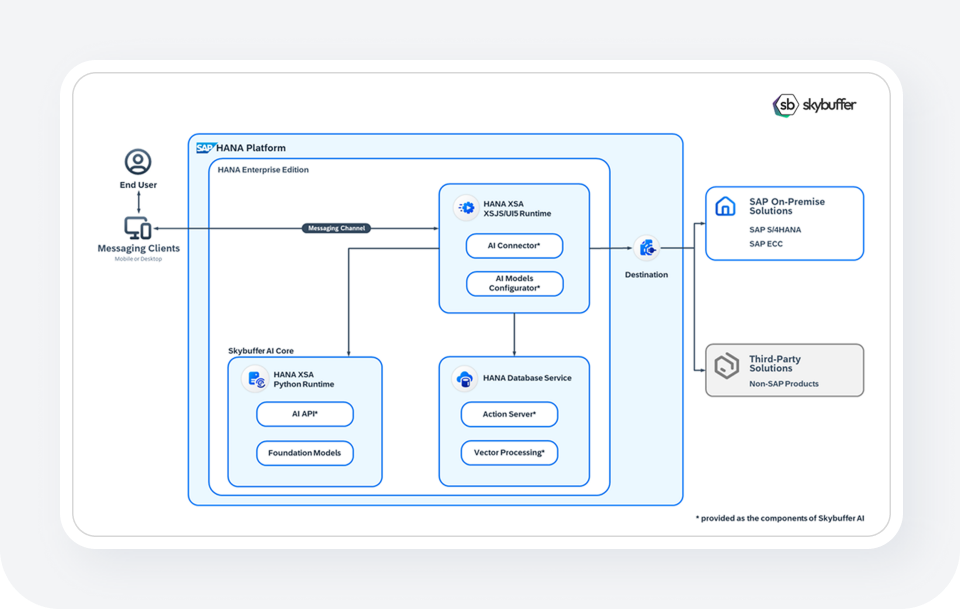Click the Messaging Channel label

pyautogui.click(x=337, y=228)
